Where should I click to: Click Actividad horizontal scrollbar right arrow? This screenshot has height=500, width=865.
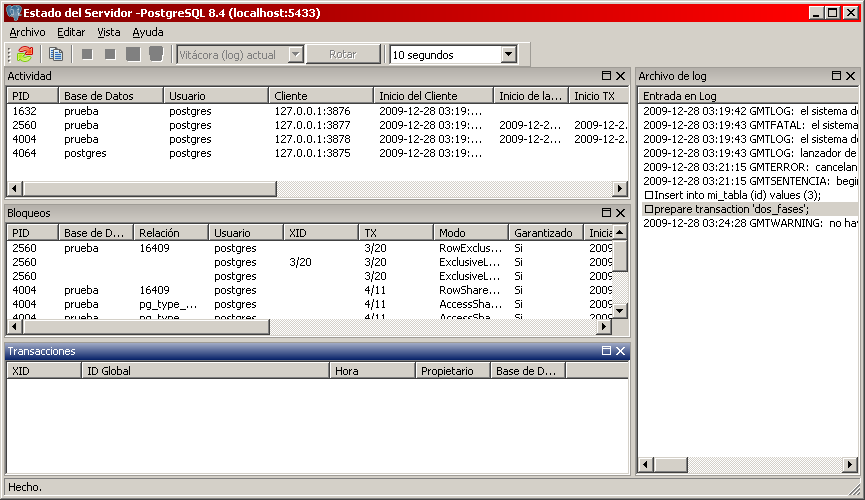[x=620, y=189]
